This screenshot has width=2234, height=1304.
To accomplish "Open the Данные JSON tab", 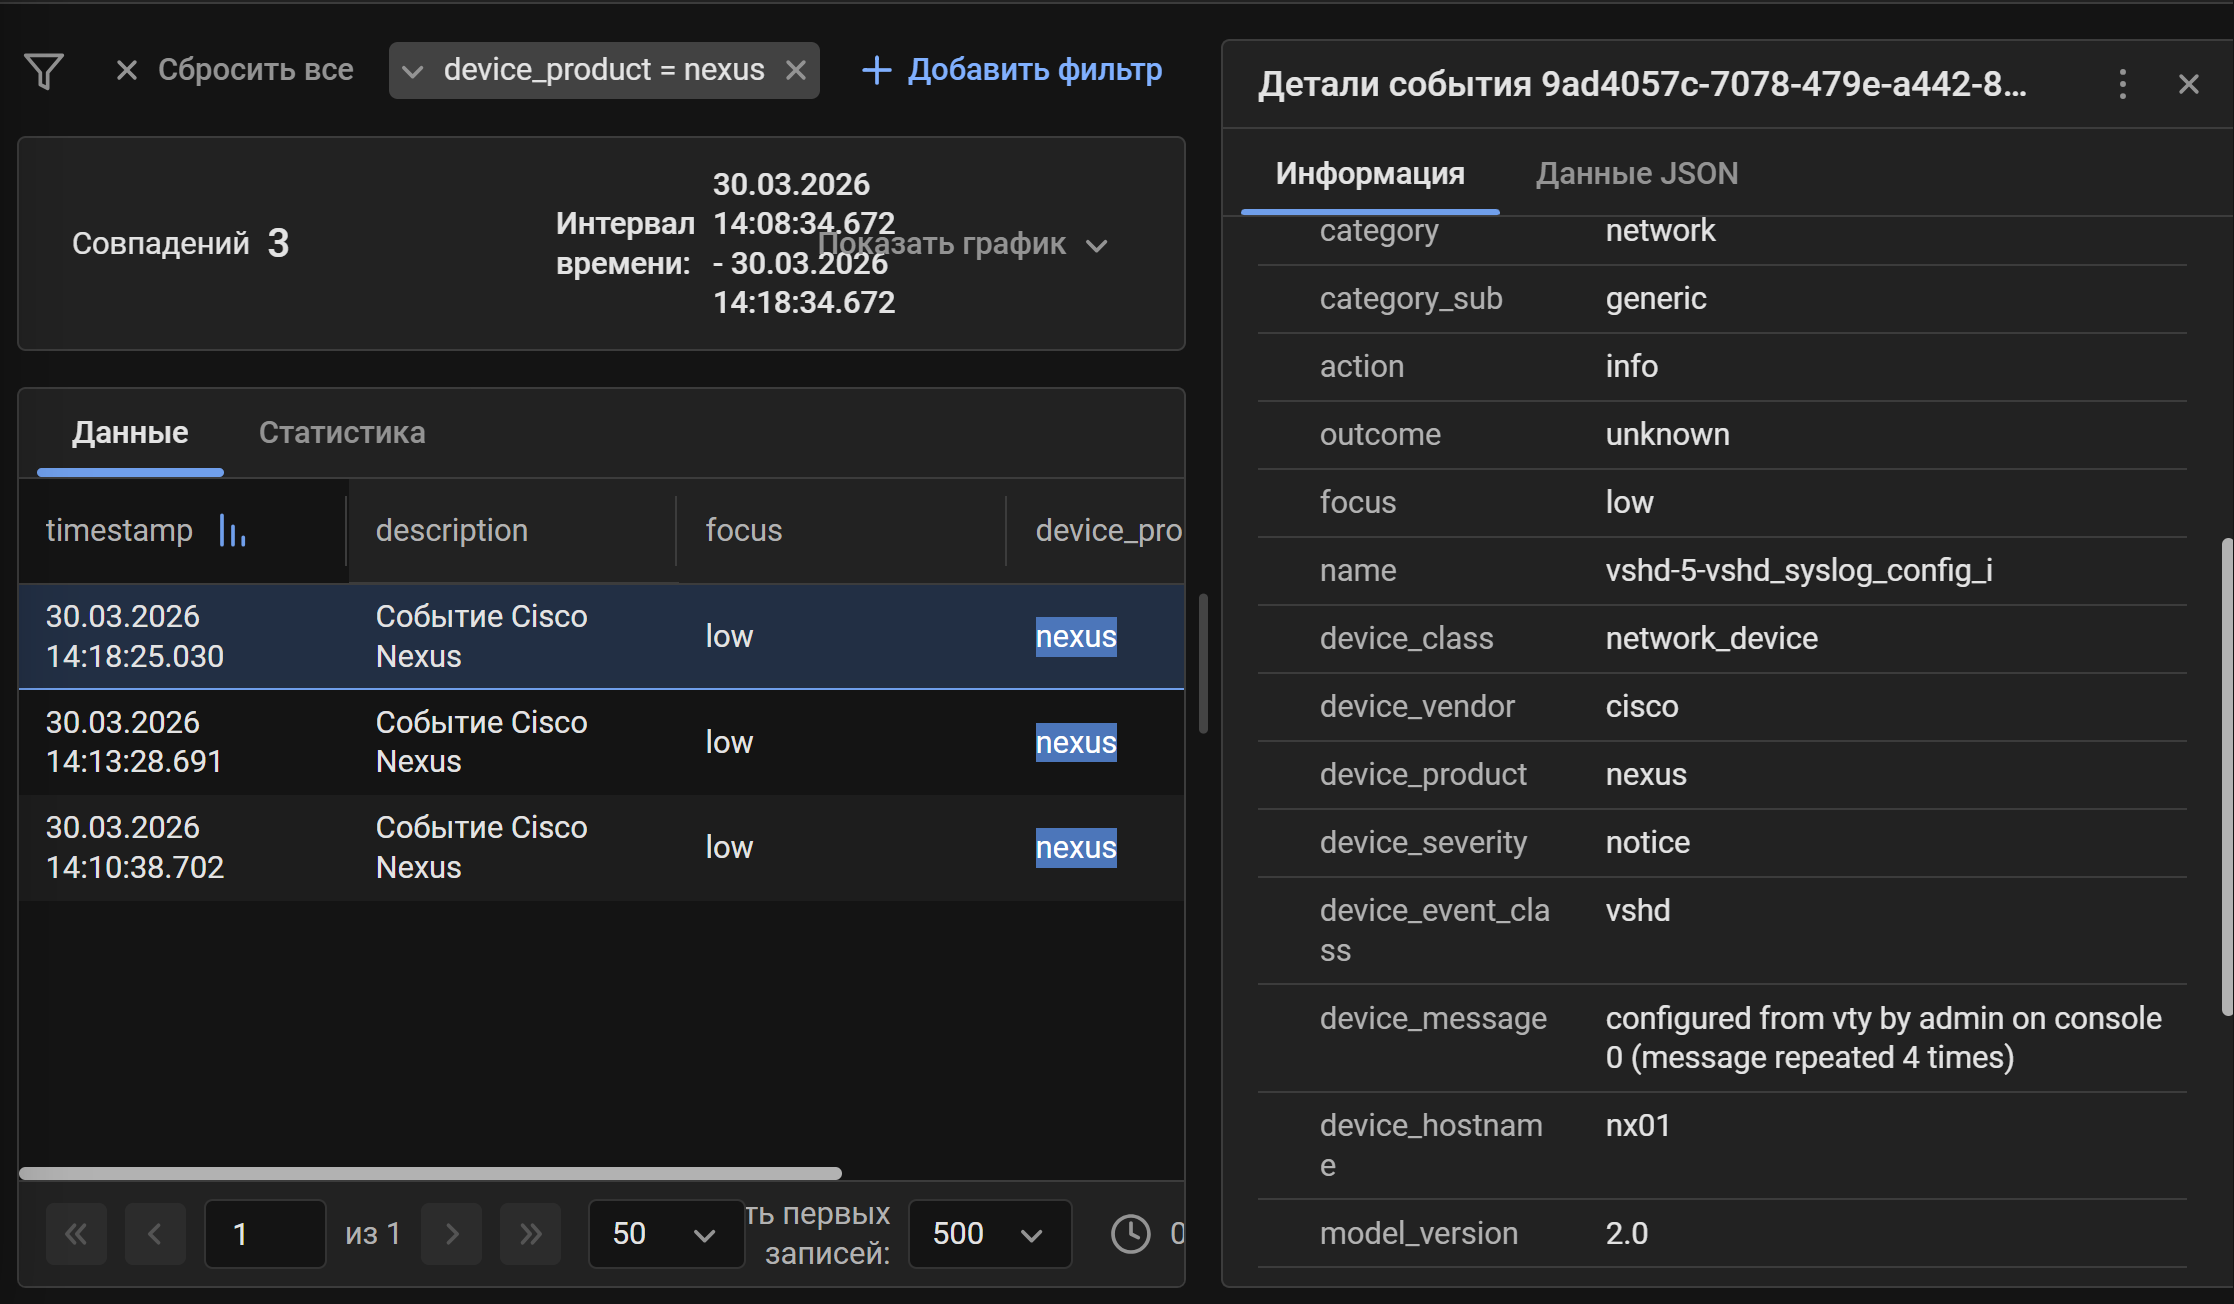I will (1637, 173).
